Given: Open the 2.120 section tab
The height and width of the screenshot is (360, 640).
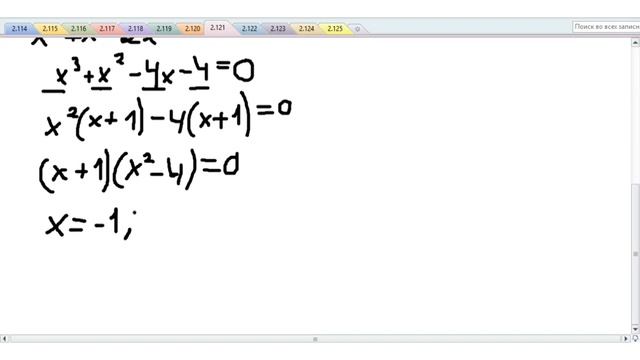Looking at the screenshot, I should [x=192, y=29].
